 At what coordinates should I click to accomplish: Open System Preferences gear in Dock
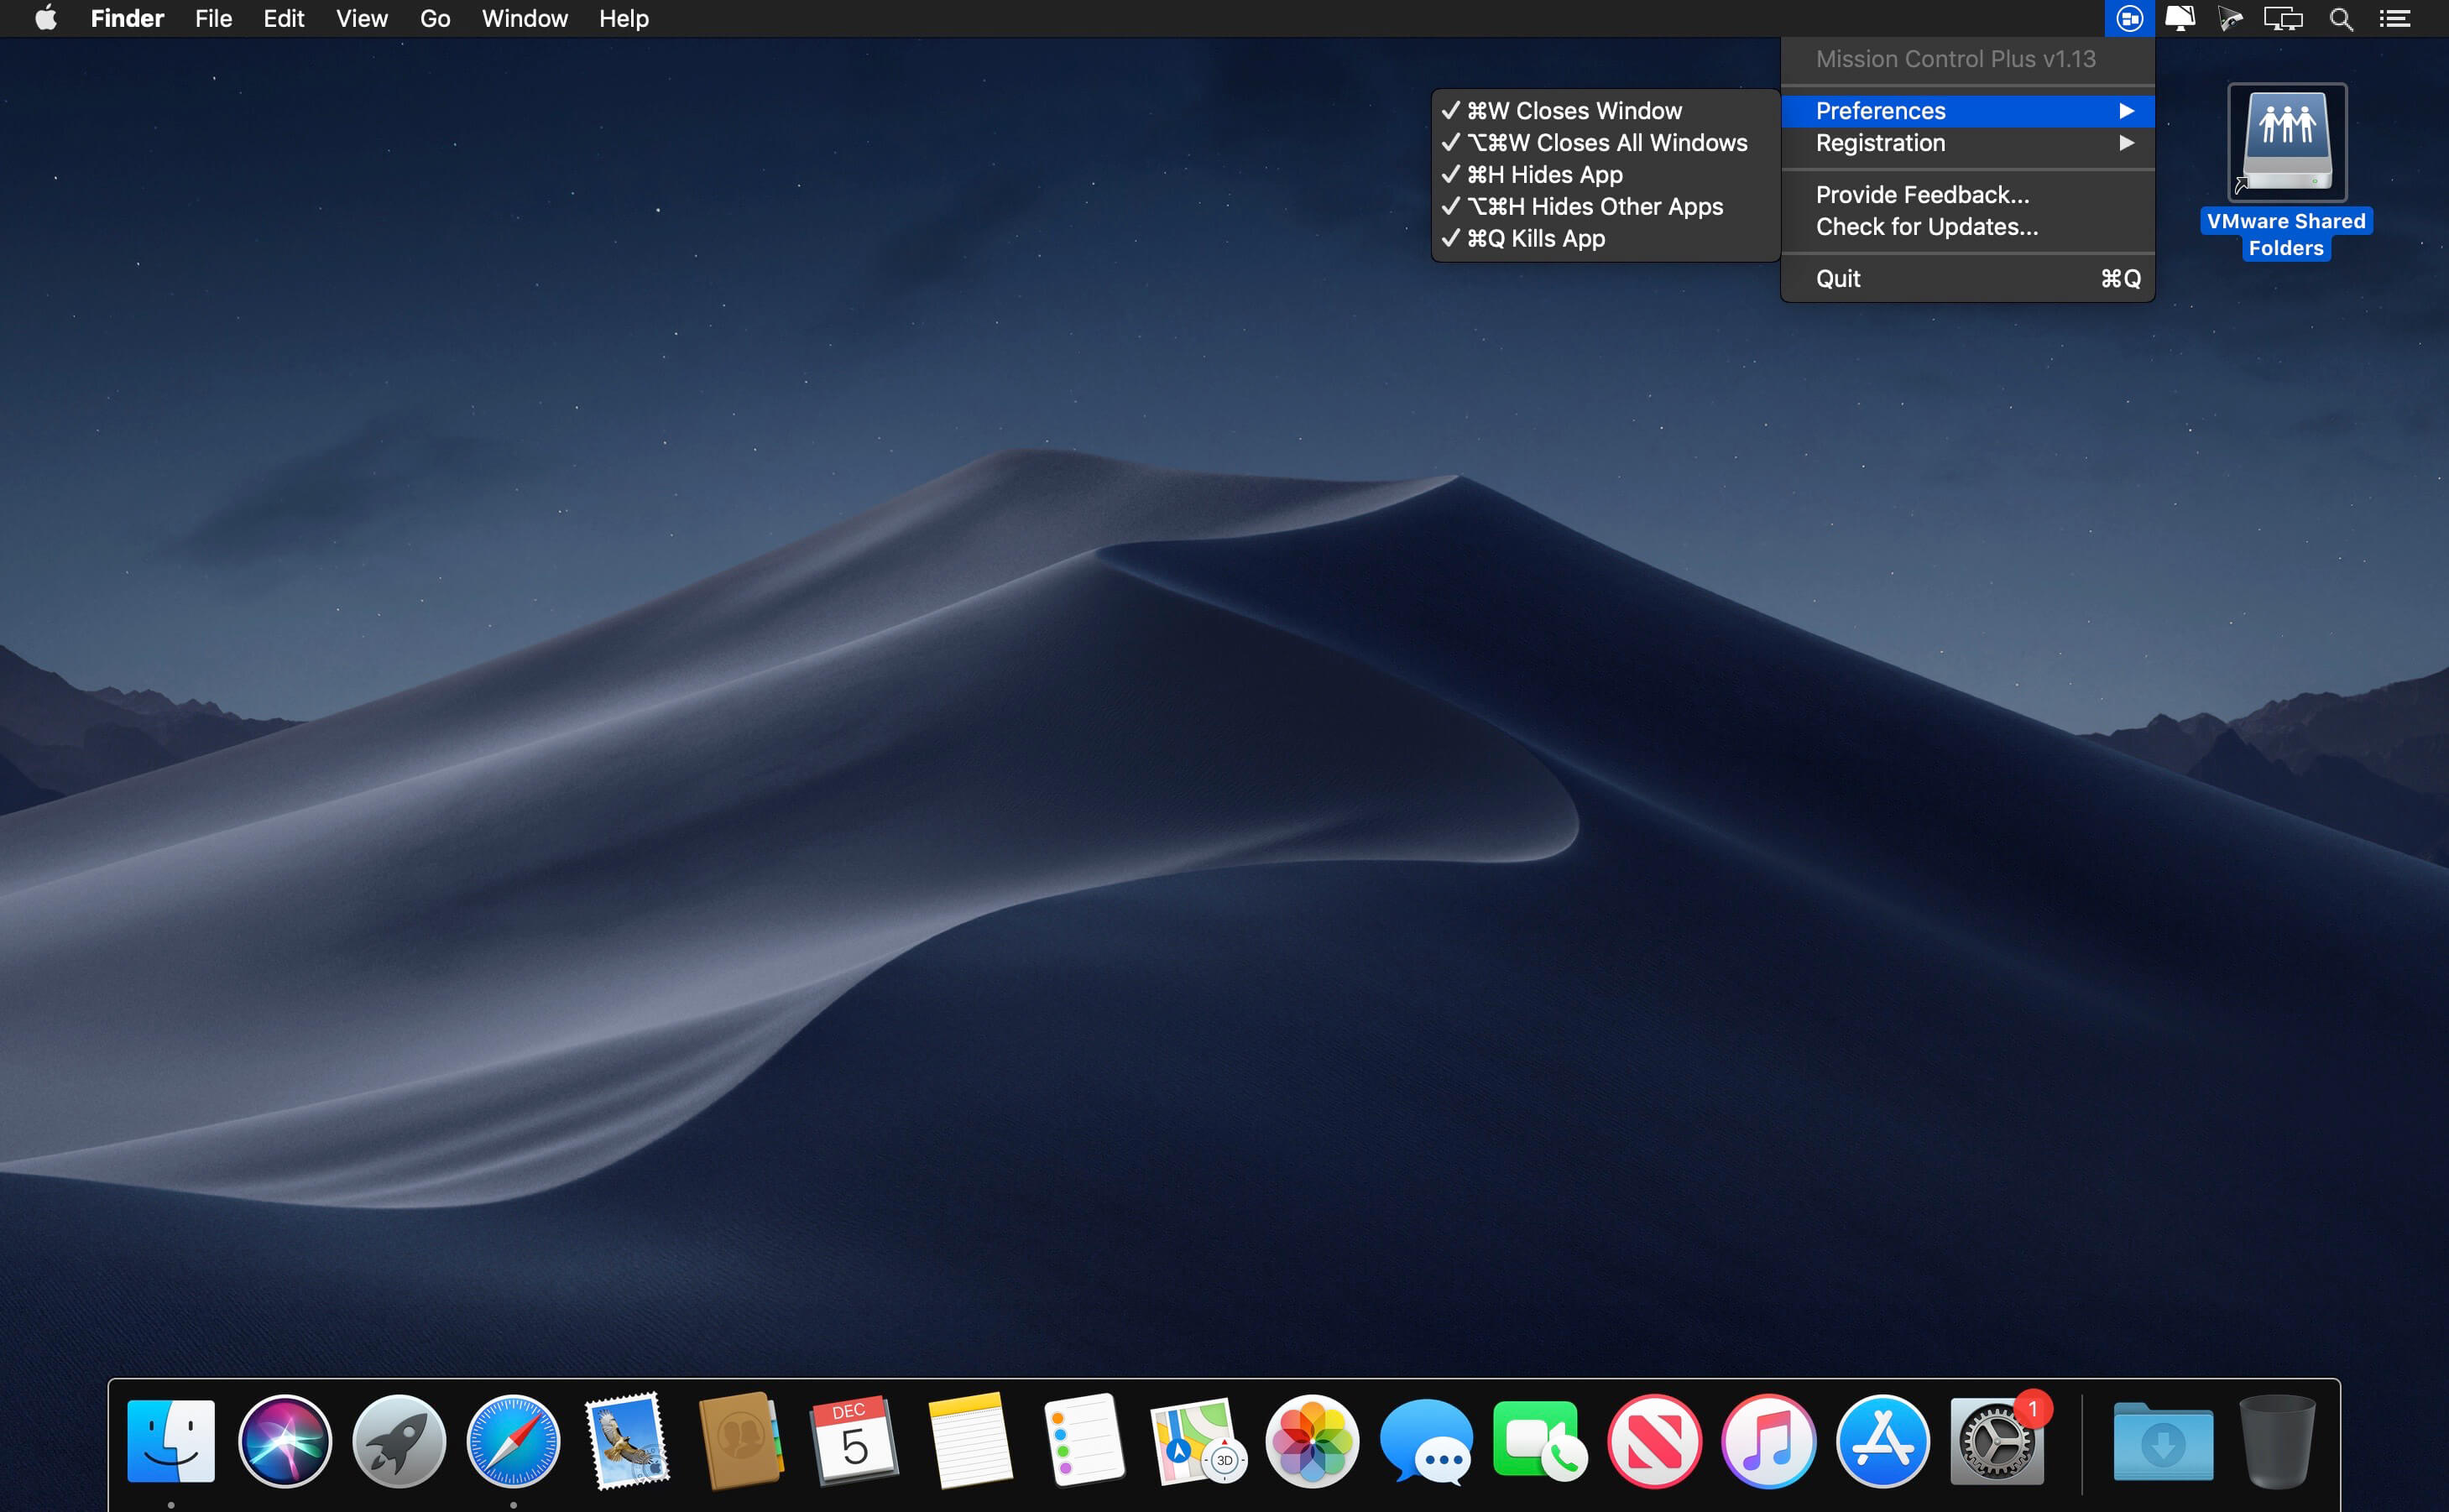(x=1996, y=1441)
